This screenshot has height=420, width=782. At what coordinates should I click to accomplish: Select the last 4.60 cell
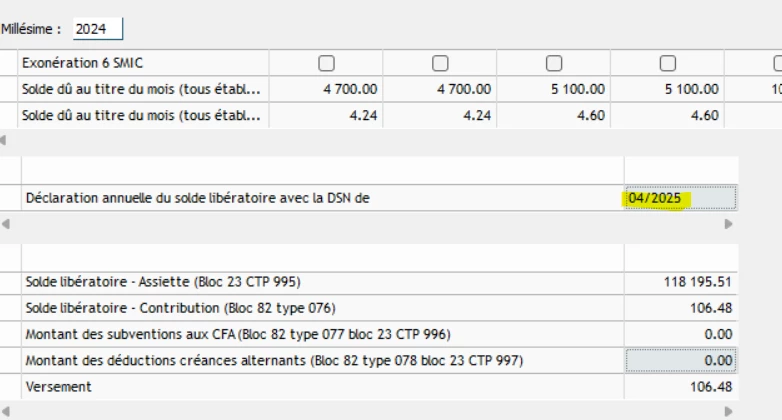tap(667, 115)
